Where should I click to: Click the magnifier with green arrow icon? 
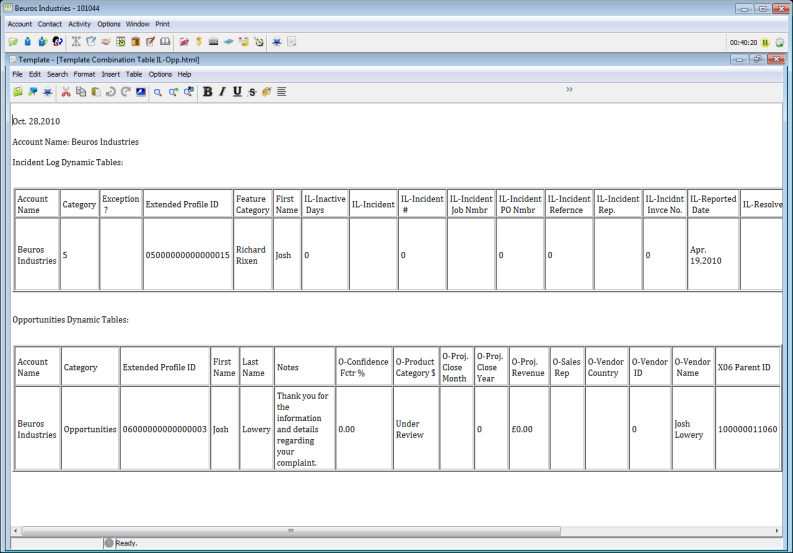[x=173, y=92]
